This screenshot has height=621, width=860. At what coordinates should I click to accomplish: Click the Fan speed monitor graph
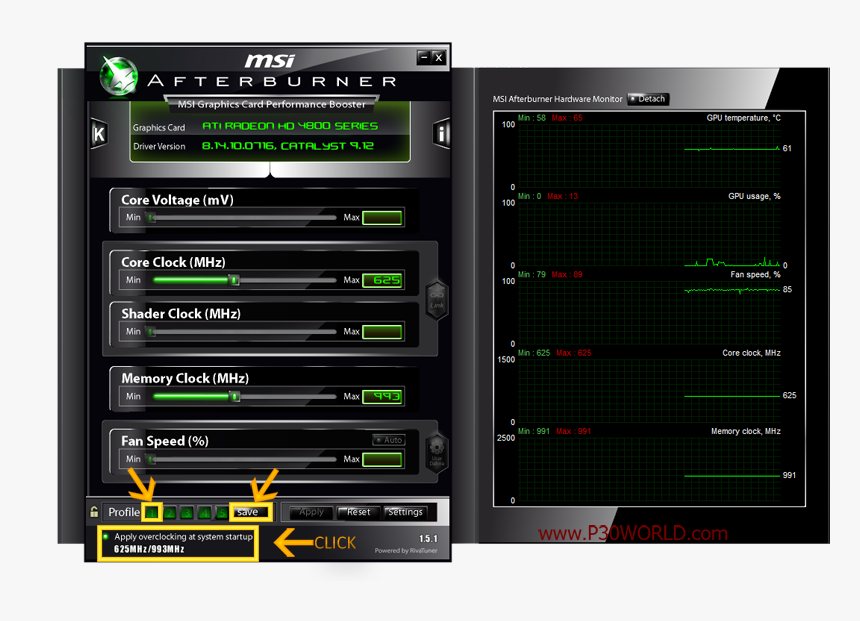649,313
